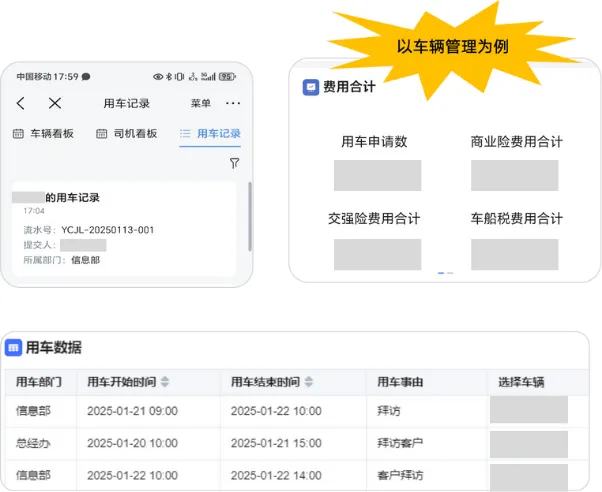Open the 菜单 menu
Viewport: 602px width, 492px height.
201,103
